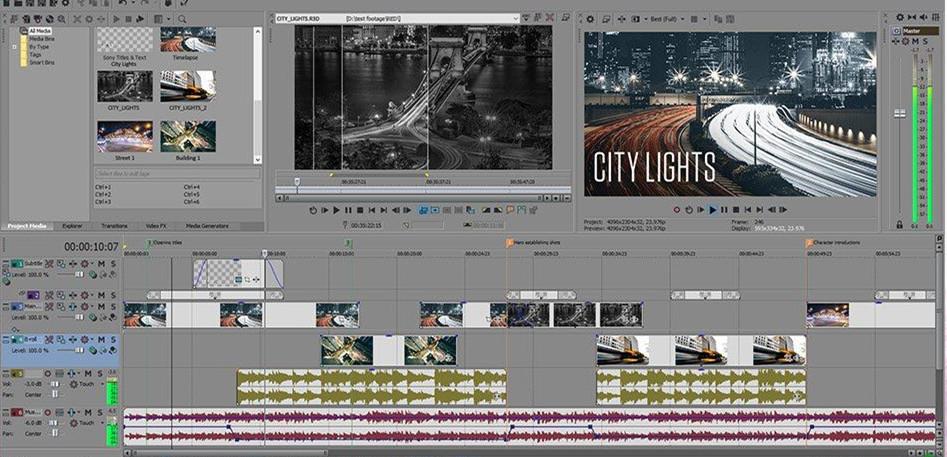The image size is (947, 457).
Task: Click the Music track Vol slider
Action: tap(53, 423)
